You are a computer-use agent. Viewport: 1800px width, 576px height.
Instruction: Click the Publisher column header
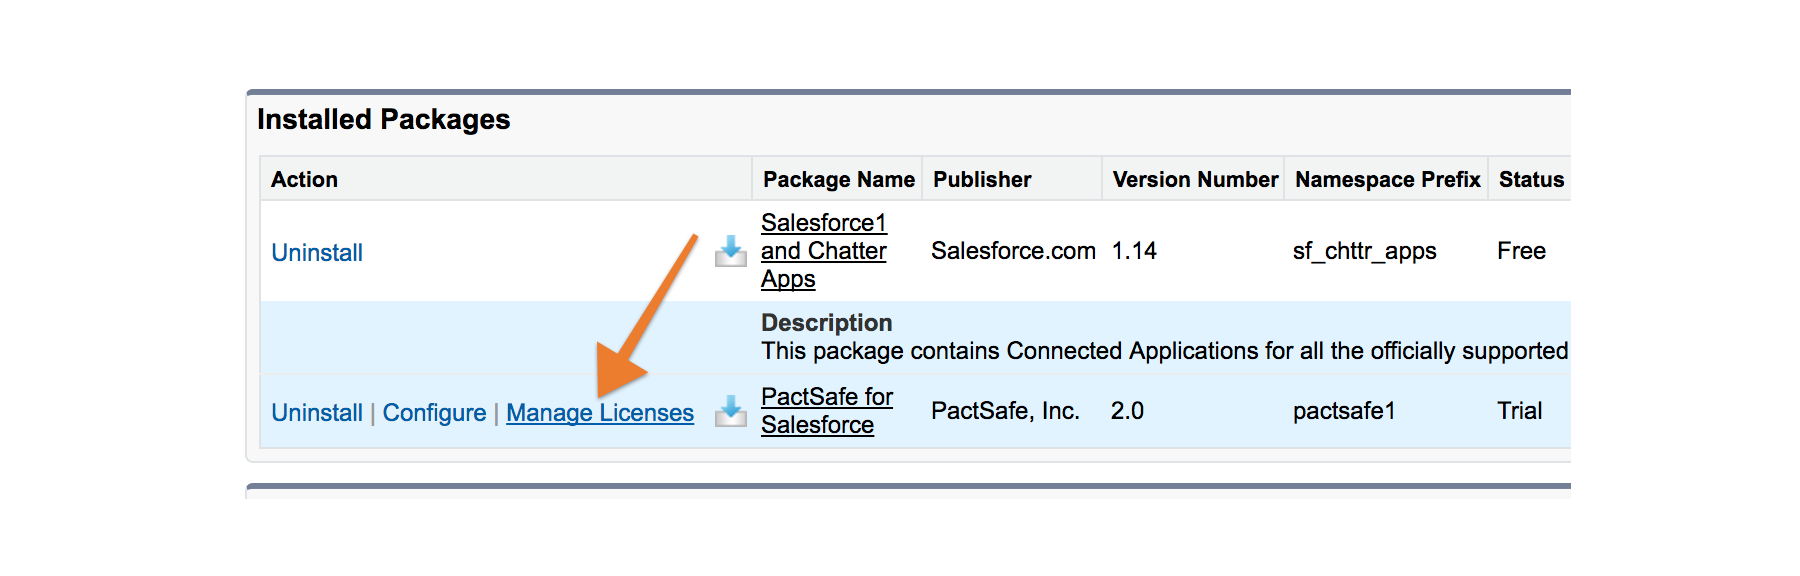982,180
